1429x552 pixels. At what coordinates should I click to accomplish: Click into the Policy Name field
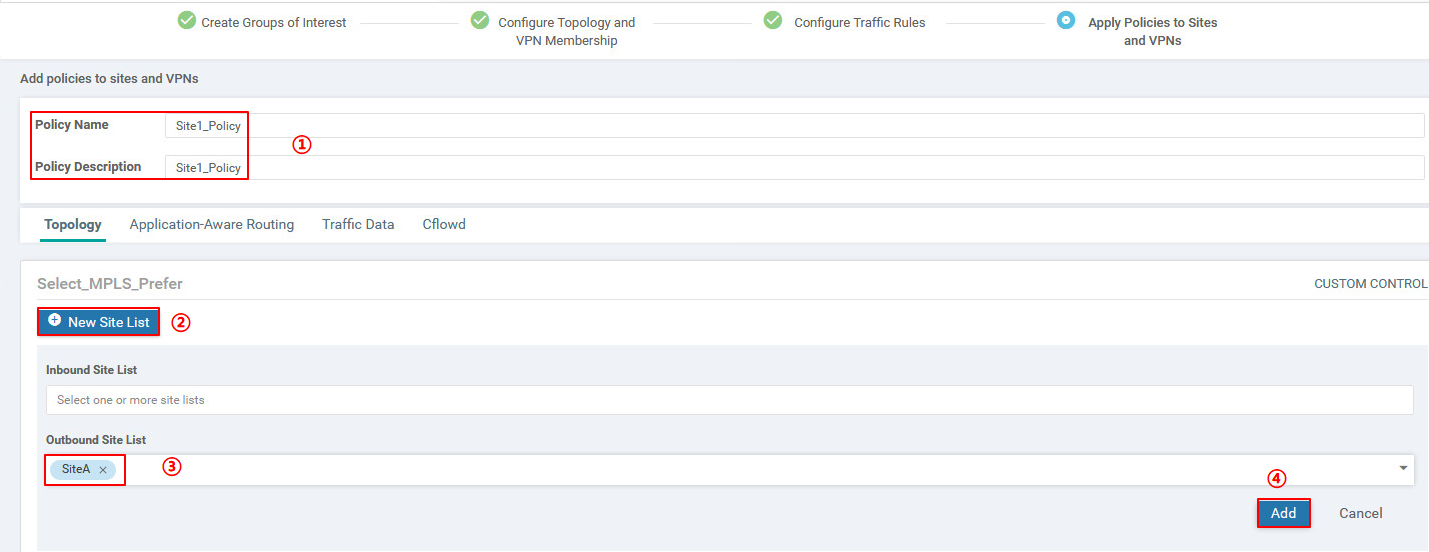point(794,126)
